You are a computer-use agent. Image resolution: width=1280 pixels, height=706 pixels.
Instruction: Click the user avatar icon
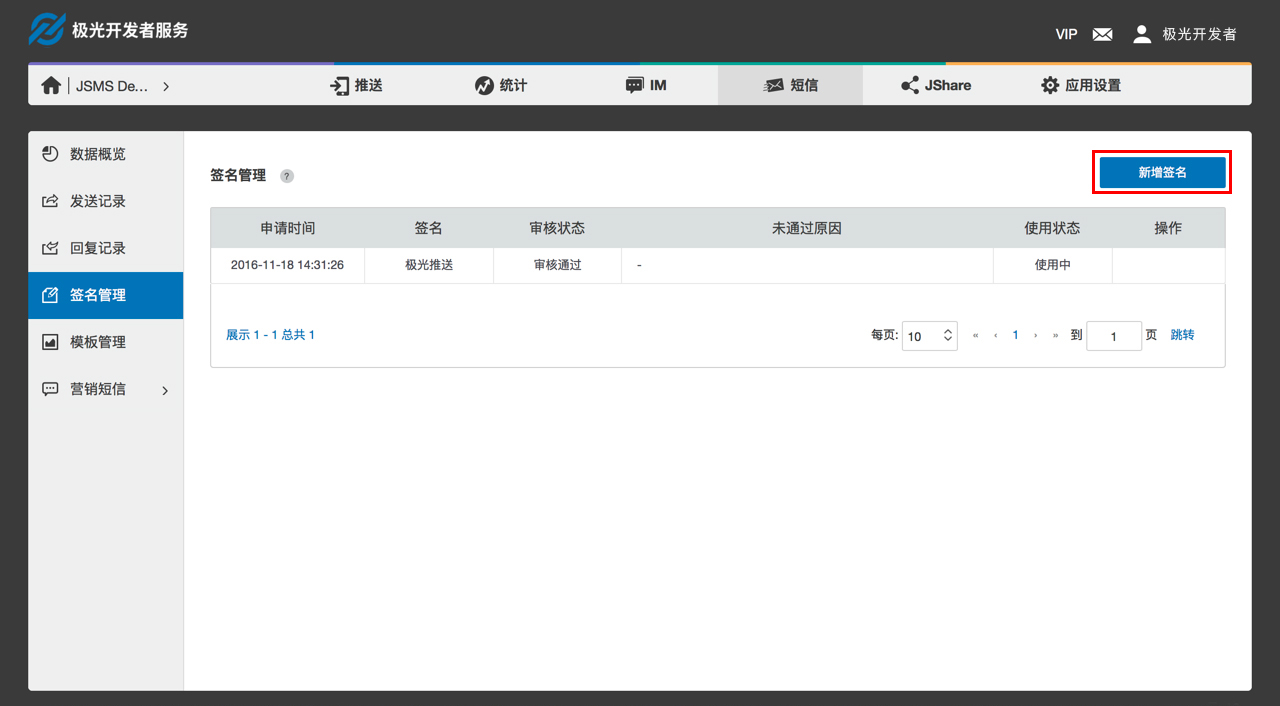pyautogui.click(x=1142, y=34)
